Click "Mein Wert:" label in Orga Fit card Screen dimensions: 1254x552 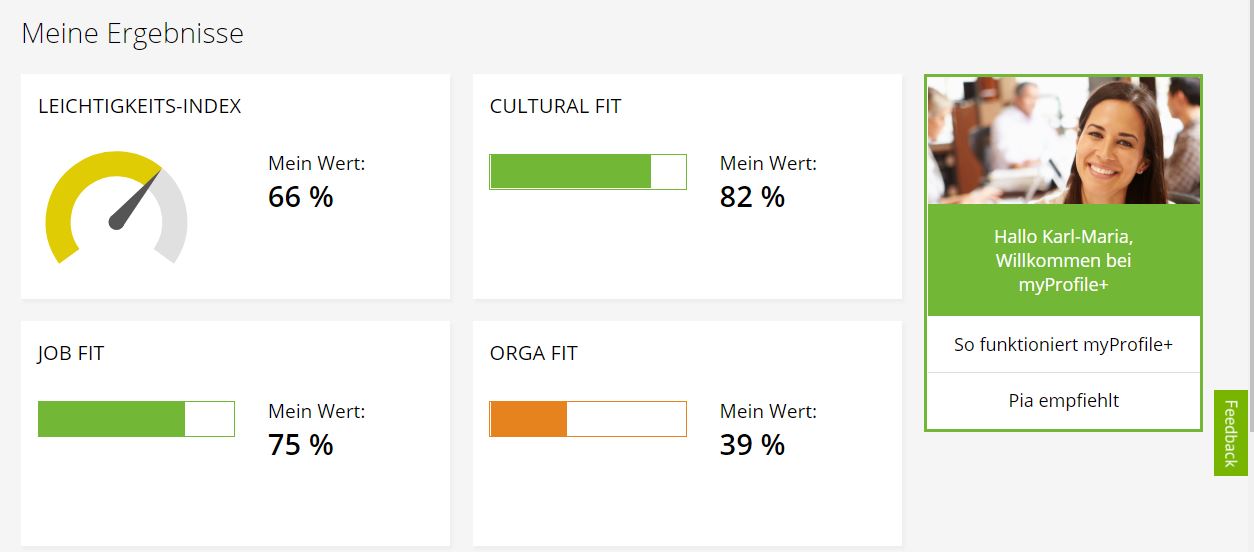(768, 411)
